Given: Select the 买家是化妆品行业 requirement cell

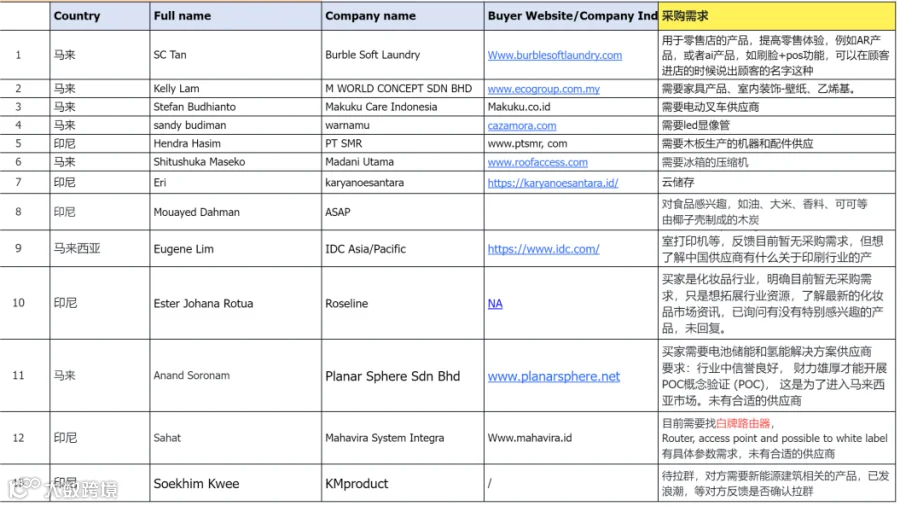Looking at the screenshot, I should tap(777, 303).
